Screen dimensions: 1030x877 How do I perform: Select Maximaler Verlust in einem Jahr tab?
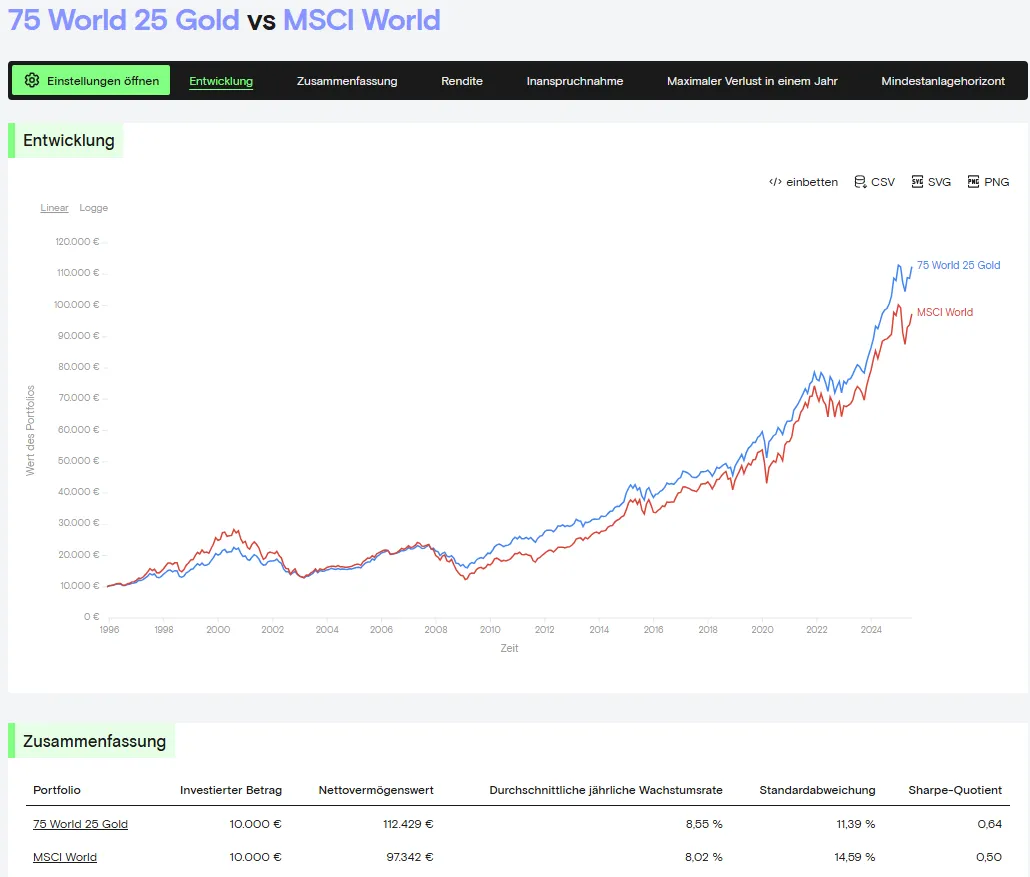point(752,81)
